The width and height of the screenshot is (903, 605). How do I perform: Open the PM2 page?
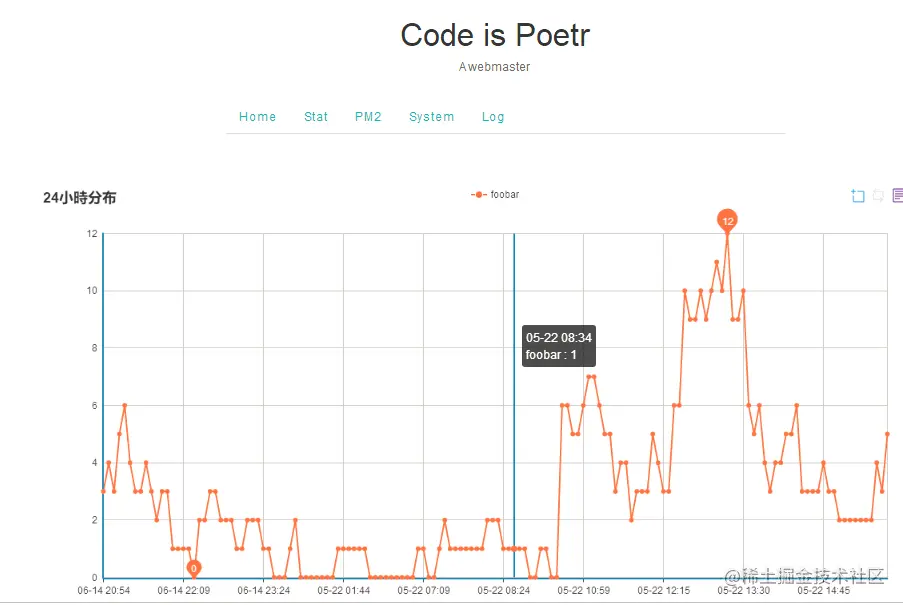click(368, 117)
